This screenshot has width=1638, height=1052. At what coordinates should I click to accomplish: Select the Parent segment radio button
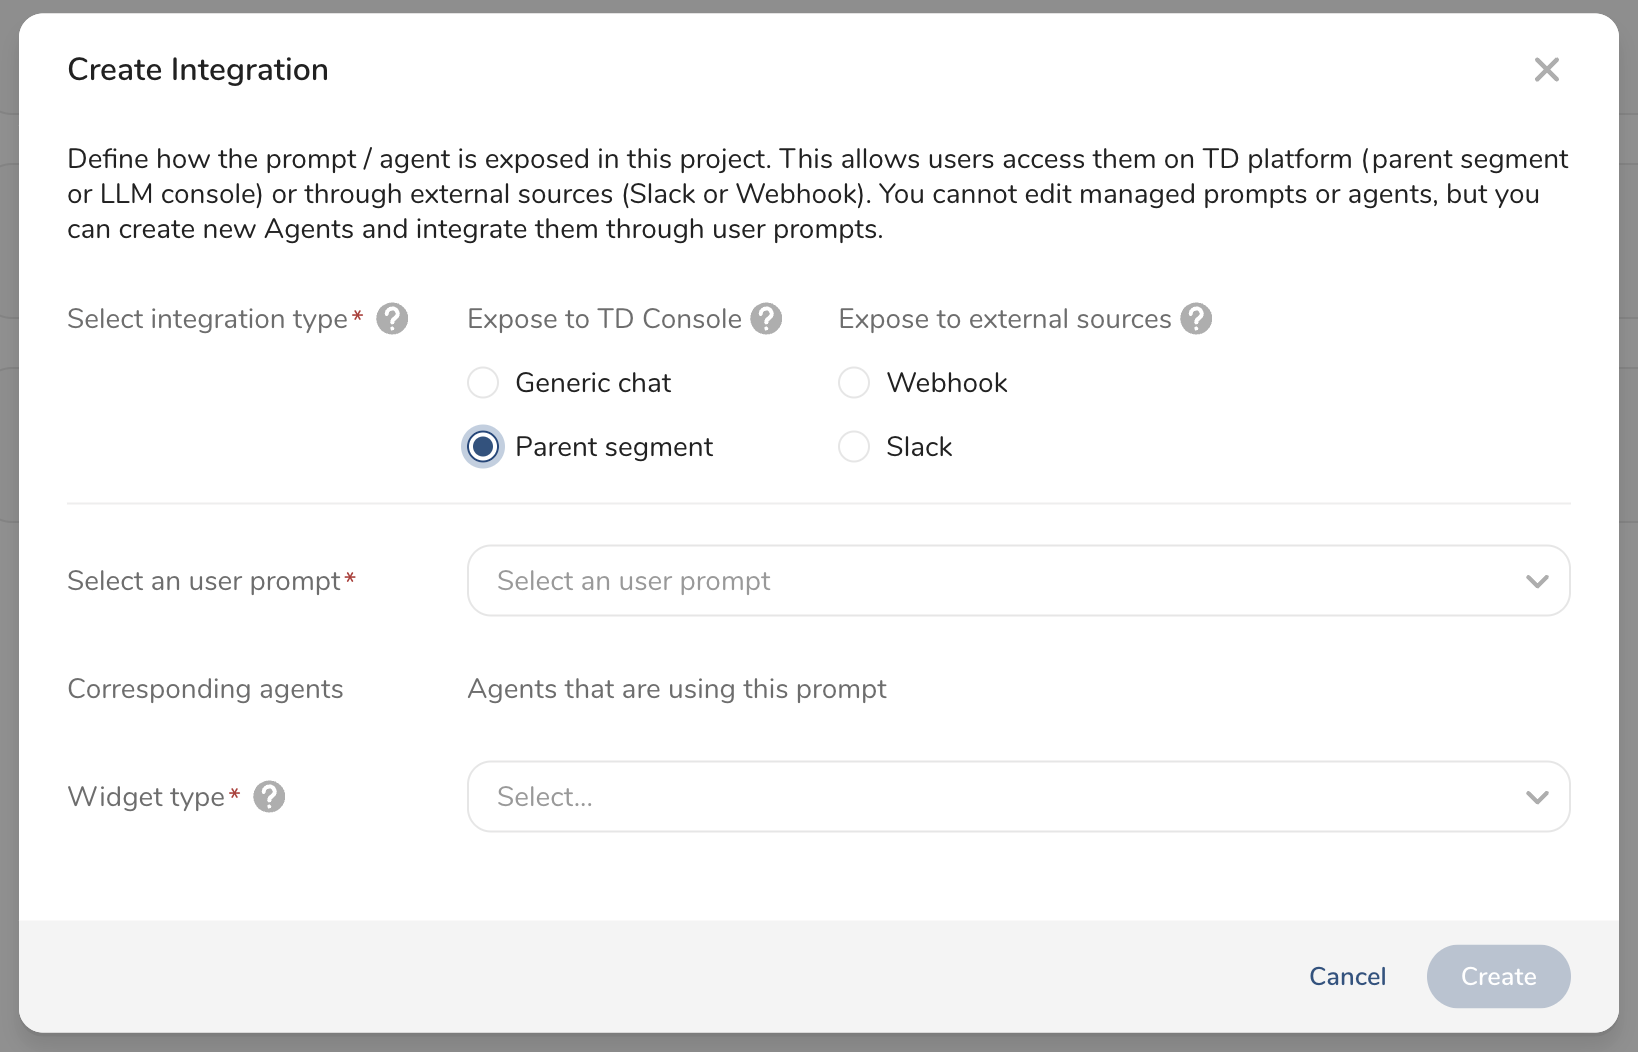tap(483, 447)
